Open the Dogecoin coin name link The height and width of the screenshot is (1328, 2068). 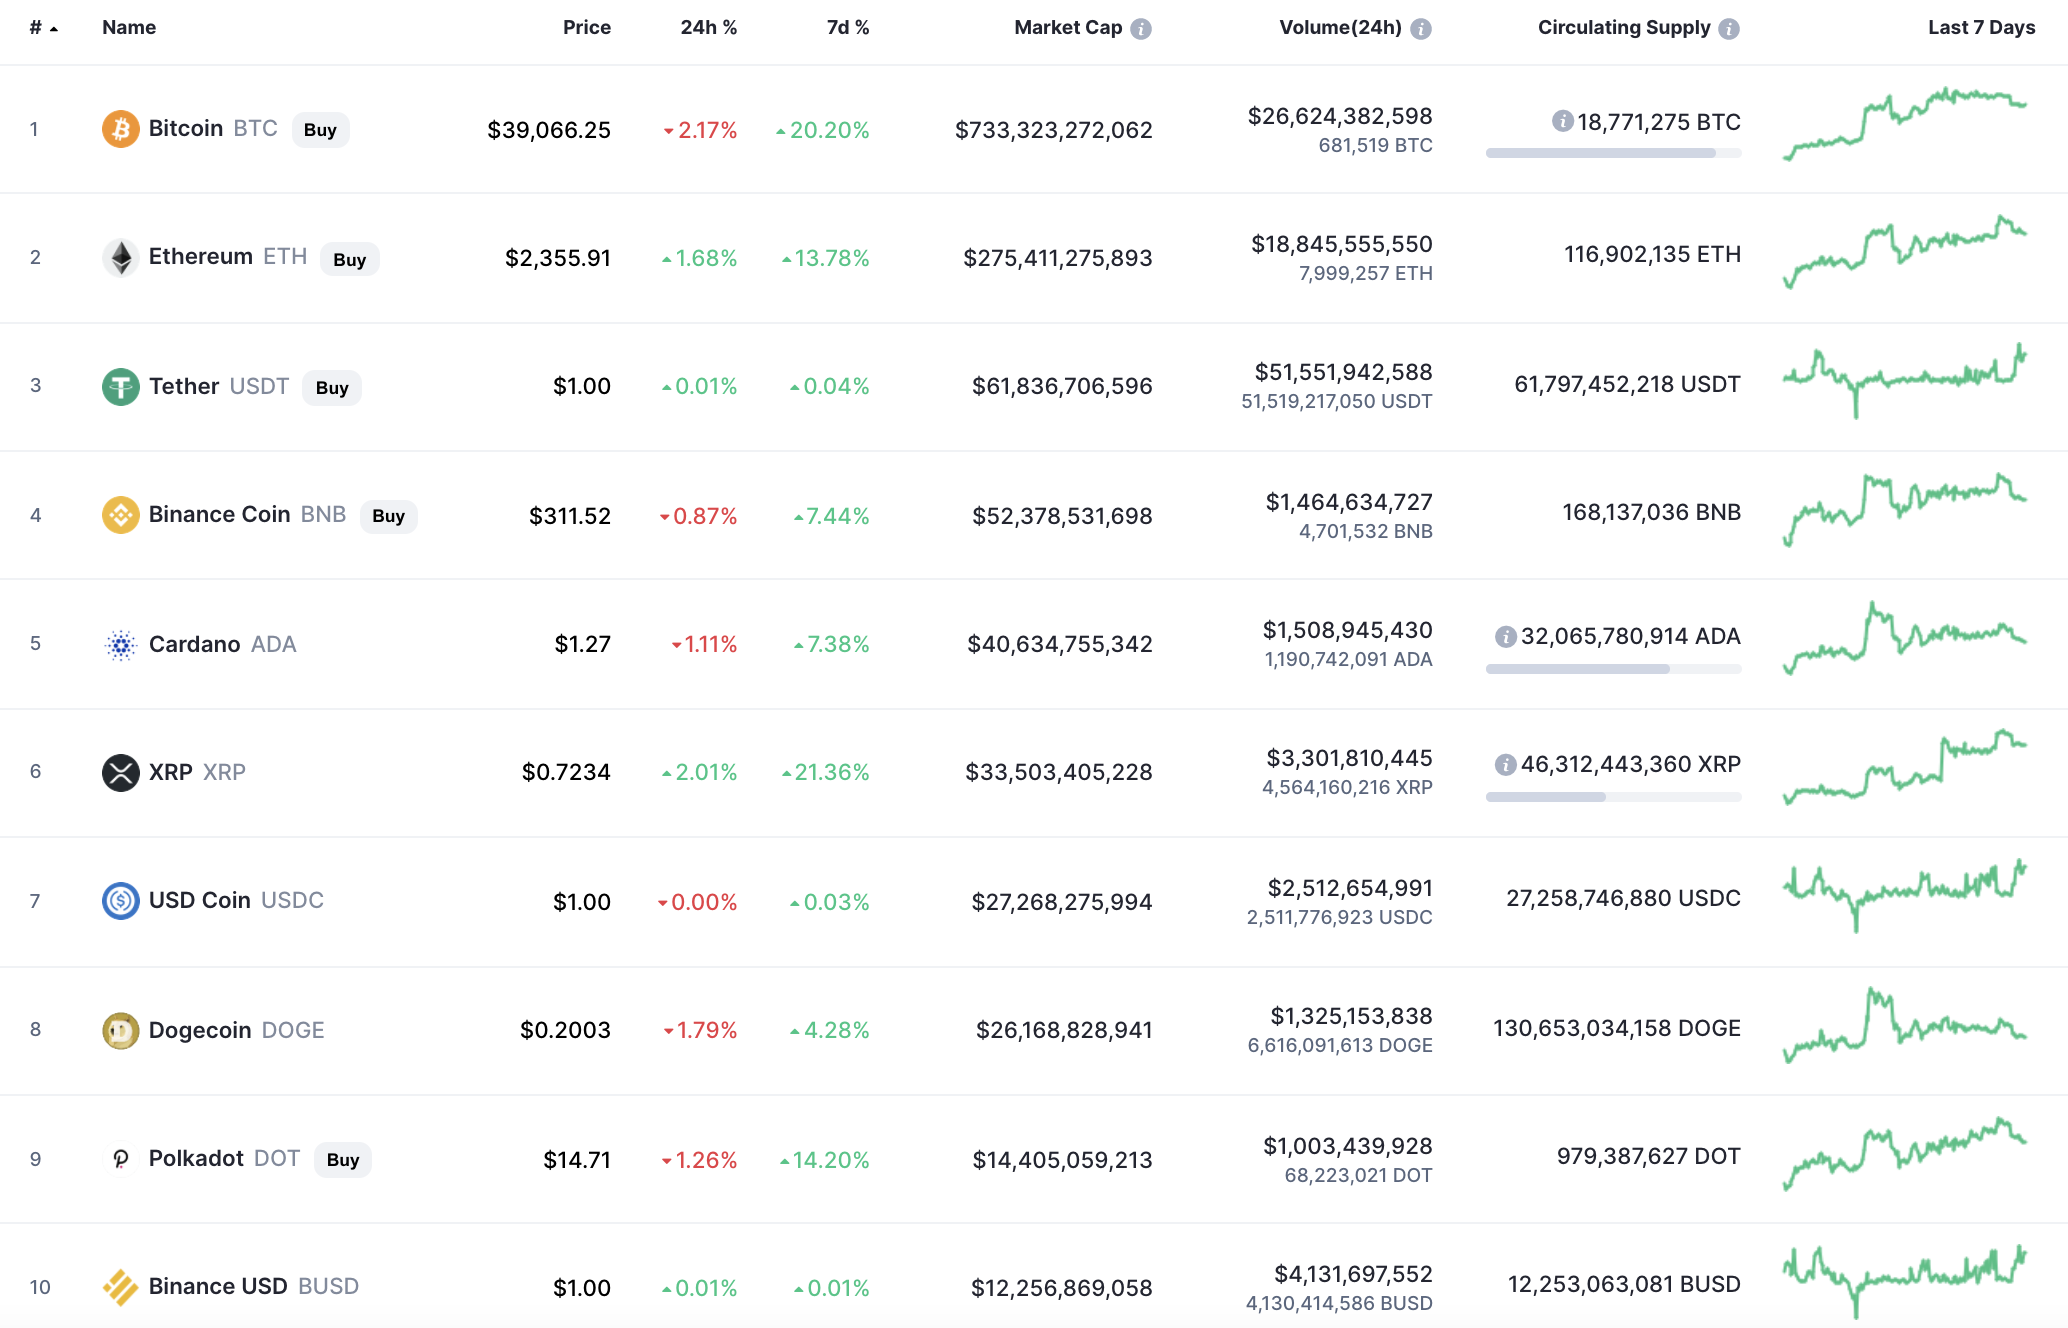[200, 1030]
